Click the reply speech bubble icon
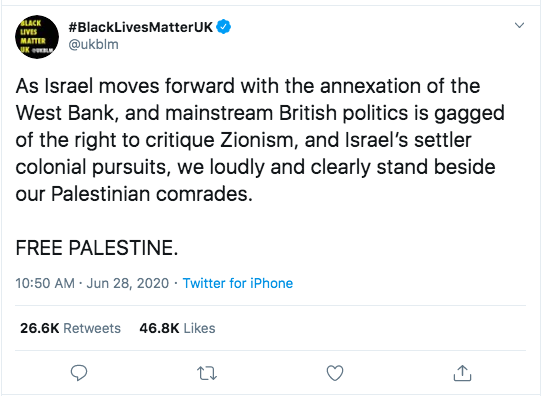Screen dimensions: 555x396 (x=79, y=373)
